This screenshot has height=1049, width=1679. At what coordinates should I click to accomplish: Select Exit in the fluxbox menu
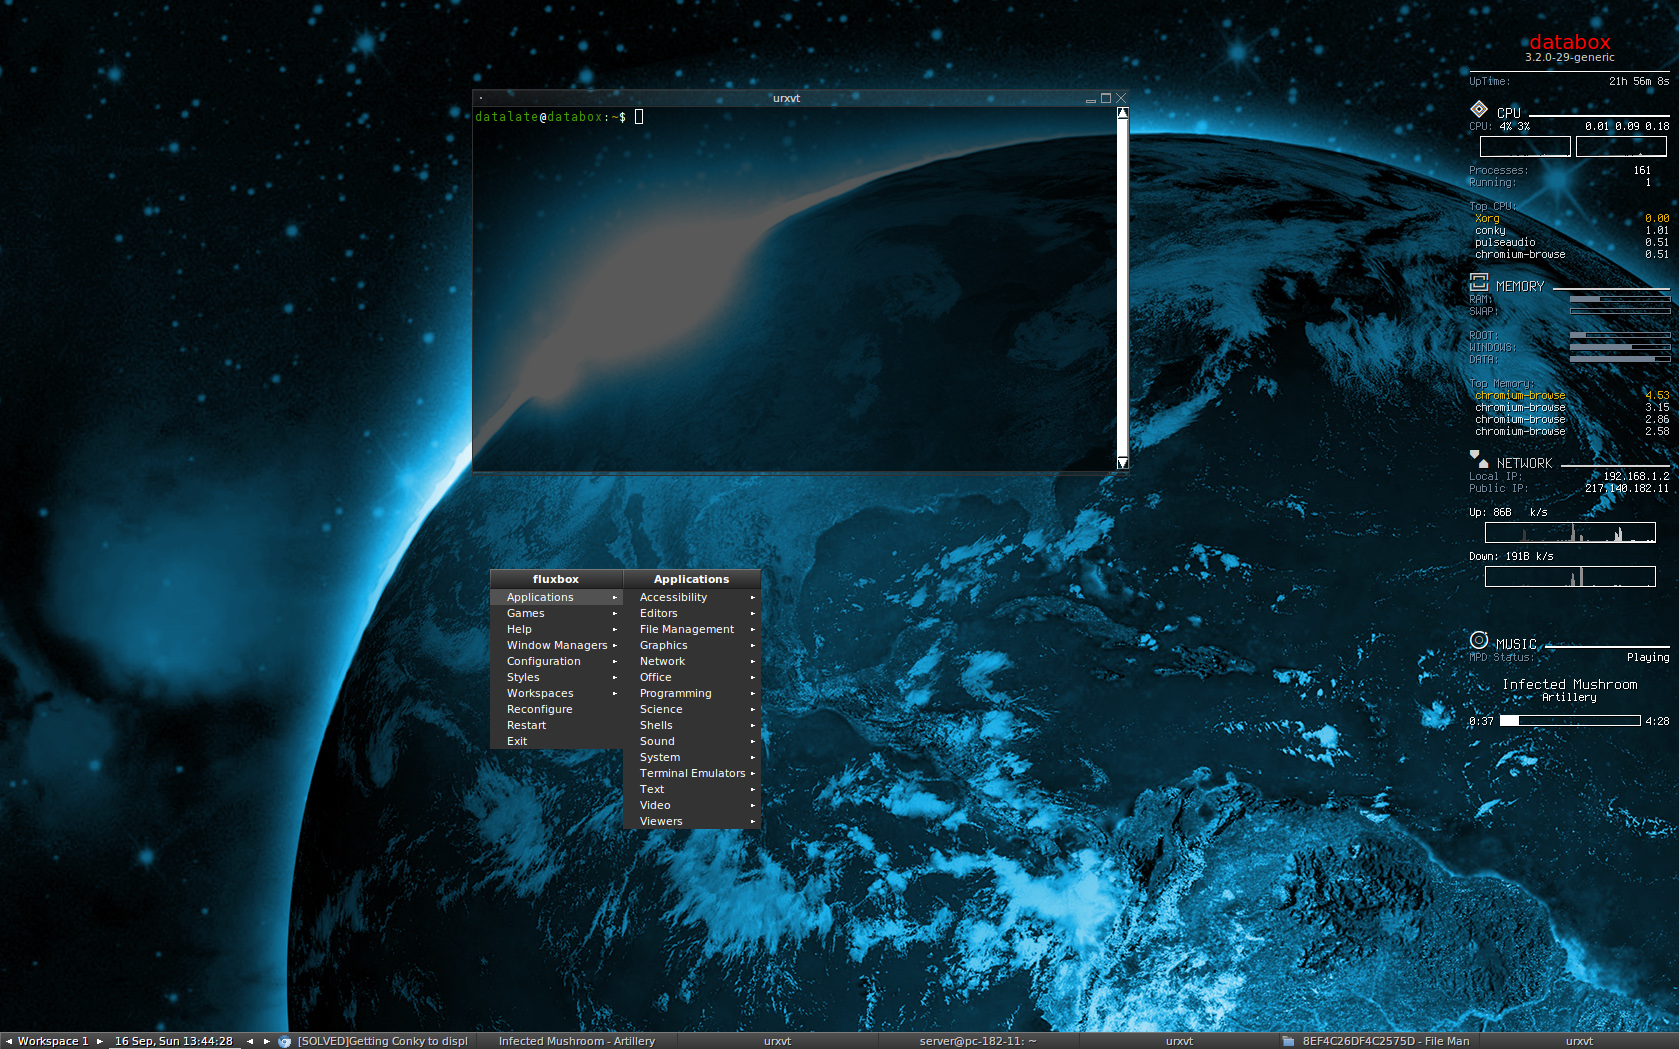556,741
